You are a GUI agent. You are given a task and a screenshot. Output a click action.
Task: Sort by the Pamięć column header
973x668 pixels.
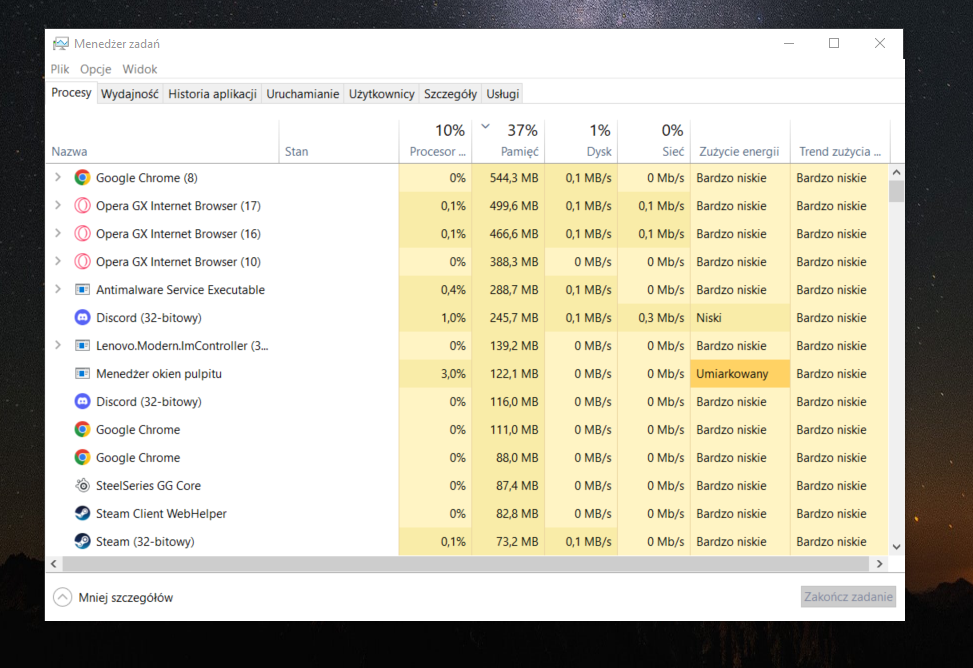pyautogui.click(x=508, y=142)
